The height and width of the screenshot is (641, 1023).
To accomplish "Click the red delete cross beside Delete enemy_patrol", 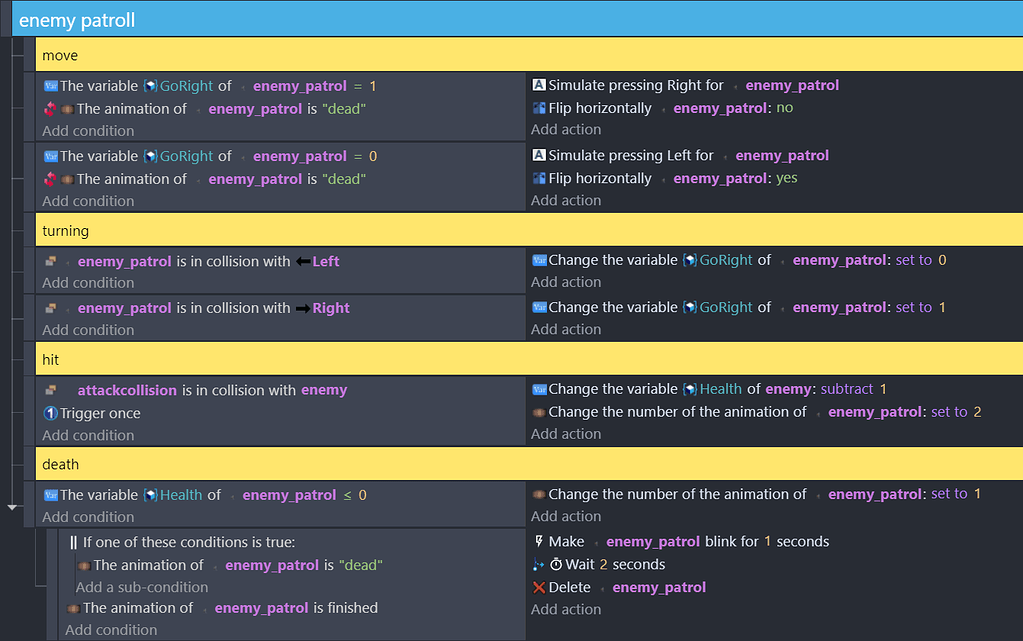I will pyautogui.click(x=538, y=587).
